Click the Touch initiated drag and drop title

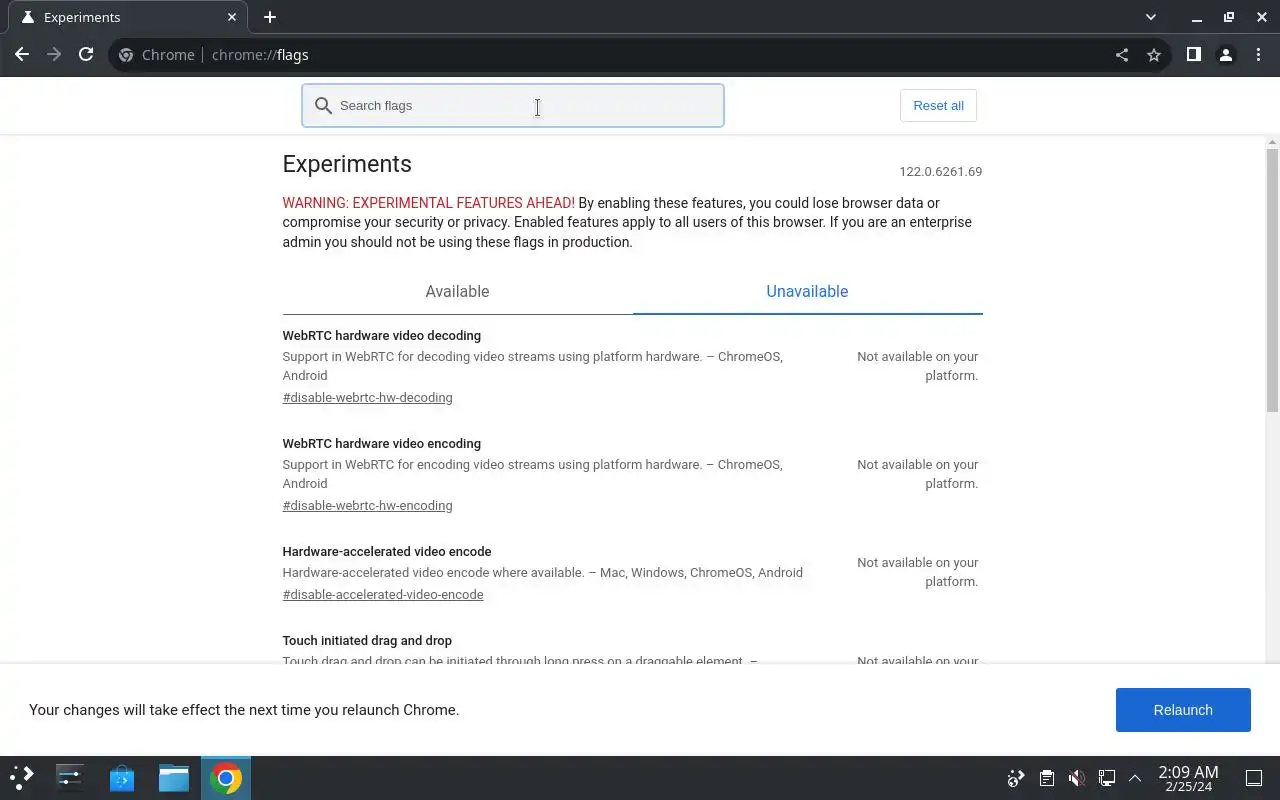pos(367,641)
